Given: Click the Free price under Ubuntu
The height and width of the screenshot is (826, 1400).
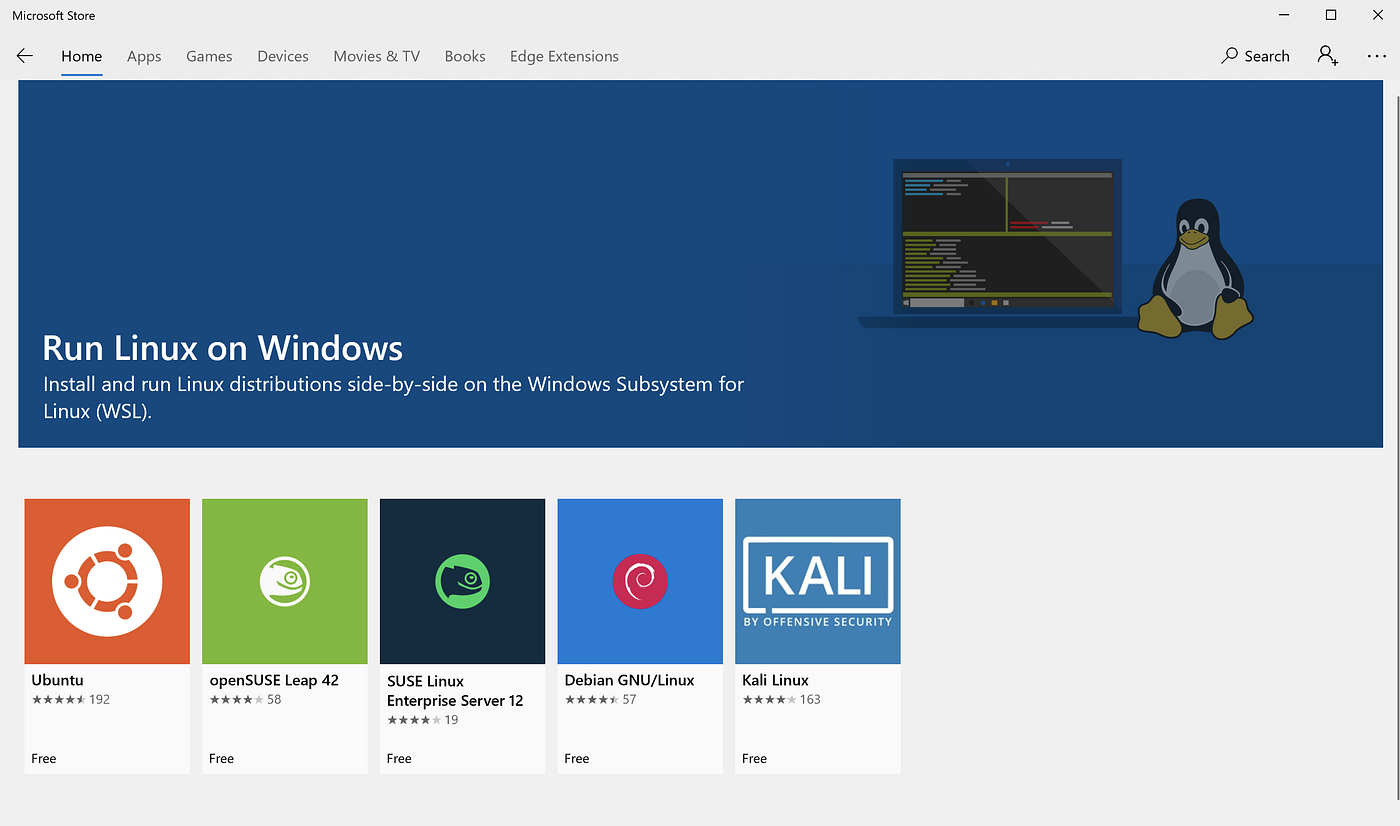Looking at the screenshot, I should (x=44, y=758).
